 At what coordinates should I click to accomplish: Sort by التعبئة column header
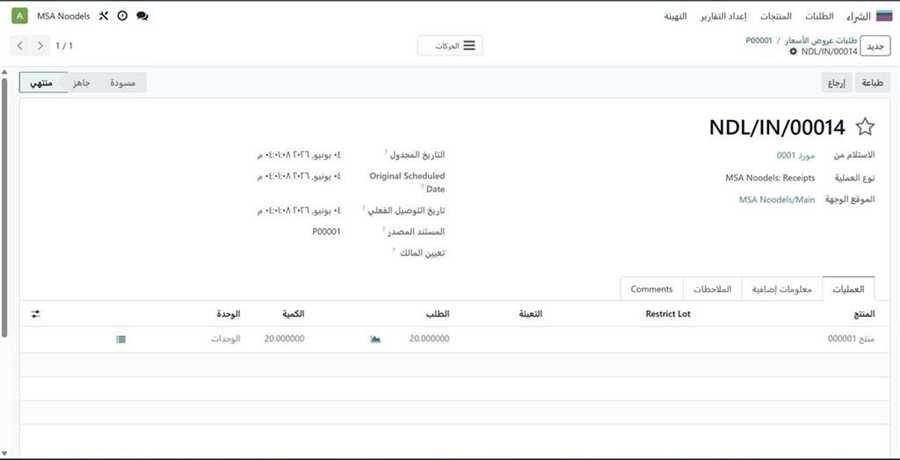pos(530,314)
